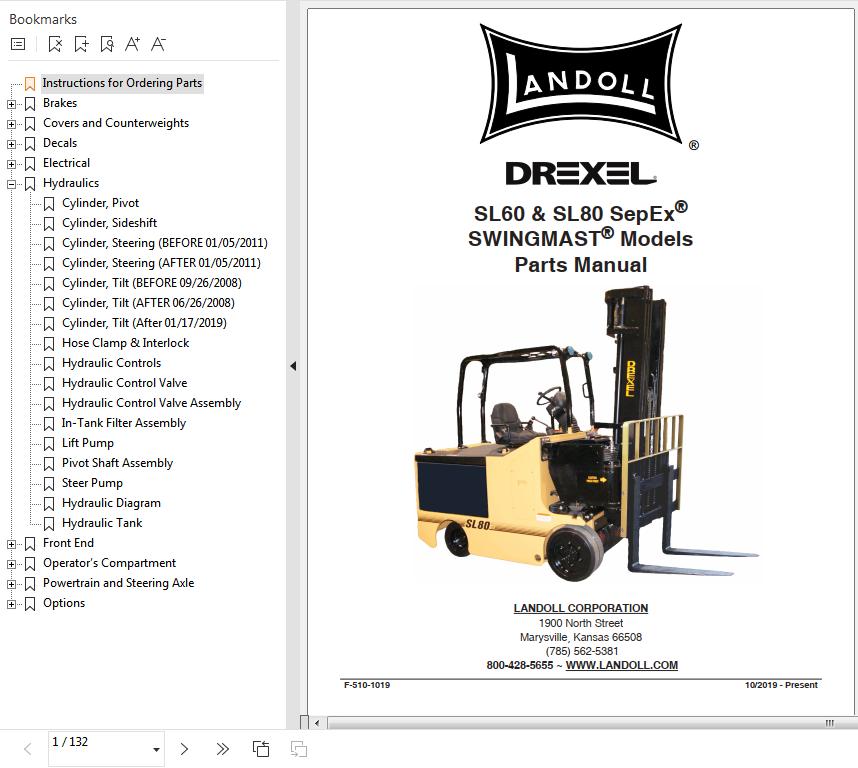Click the LANDOLL CORPORATION heading
The height and width of the screenshot is (768, 858).
pos(581,608)
